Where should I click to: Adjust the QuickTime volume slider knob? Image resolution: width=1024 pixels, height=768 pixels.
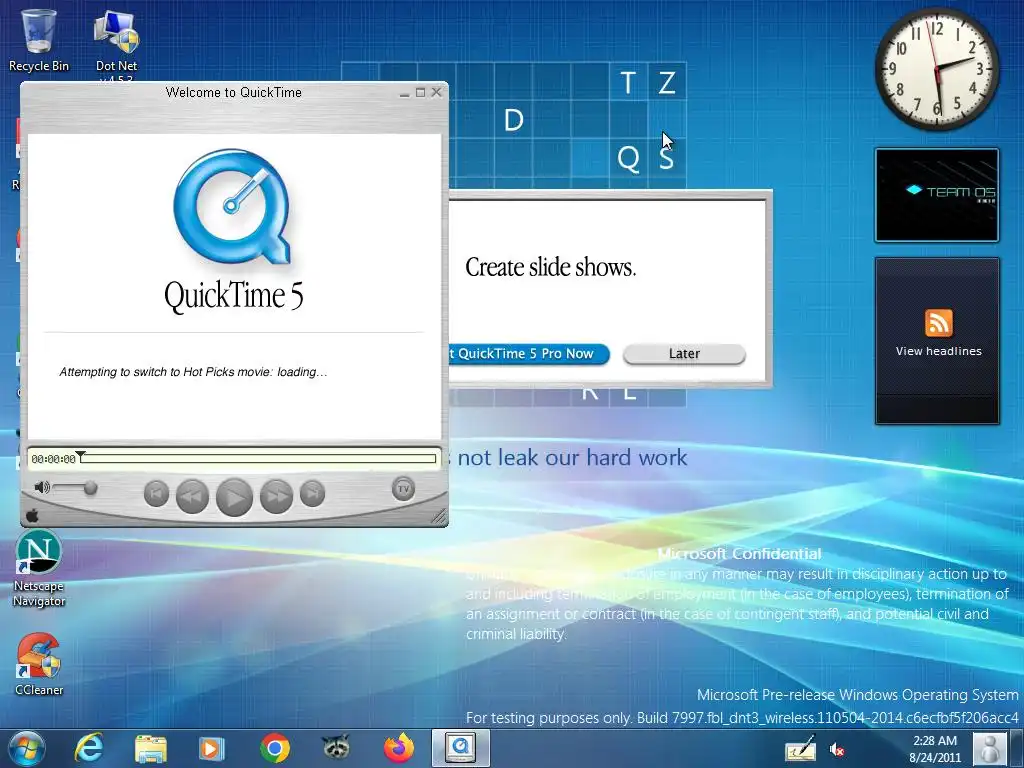coord(91,487)
